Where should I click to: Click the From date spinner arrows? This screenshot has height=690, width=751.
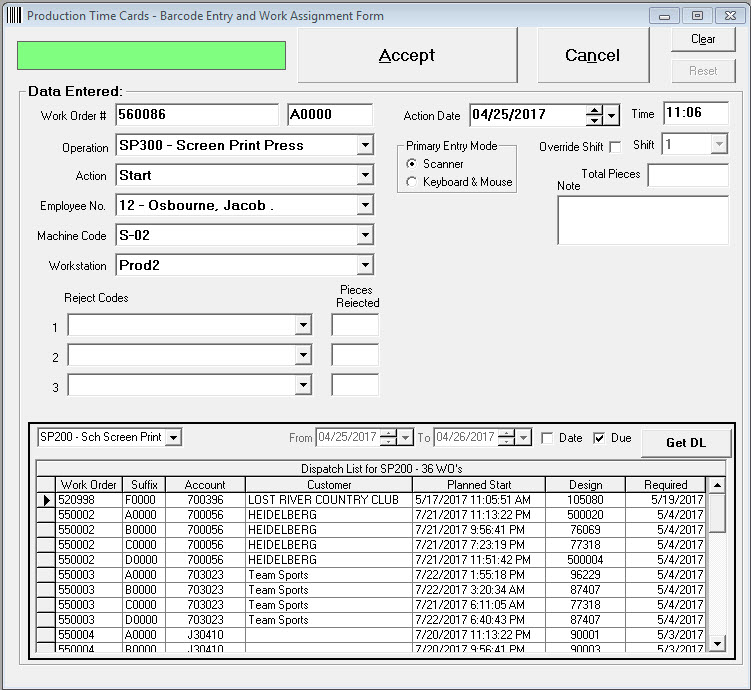389,437
